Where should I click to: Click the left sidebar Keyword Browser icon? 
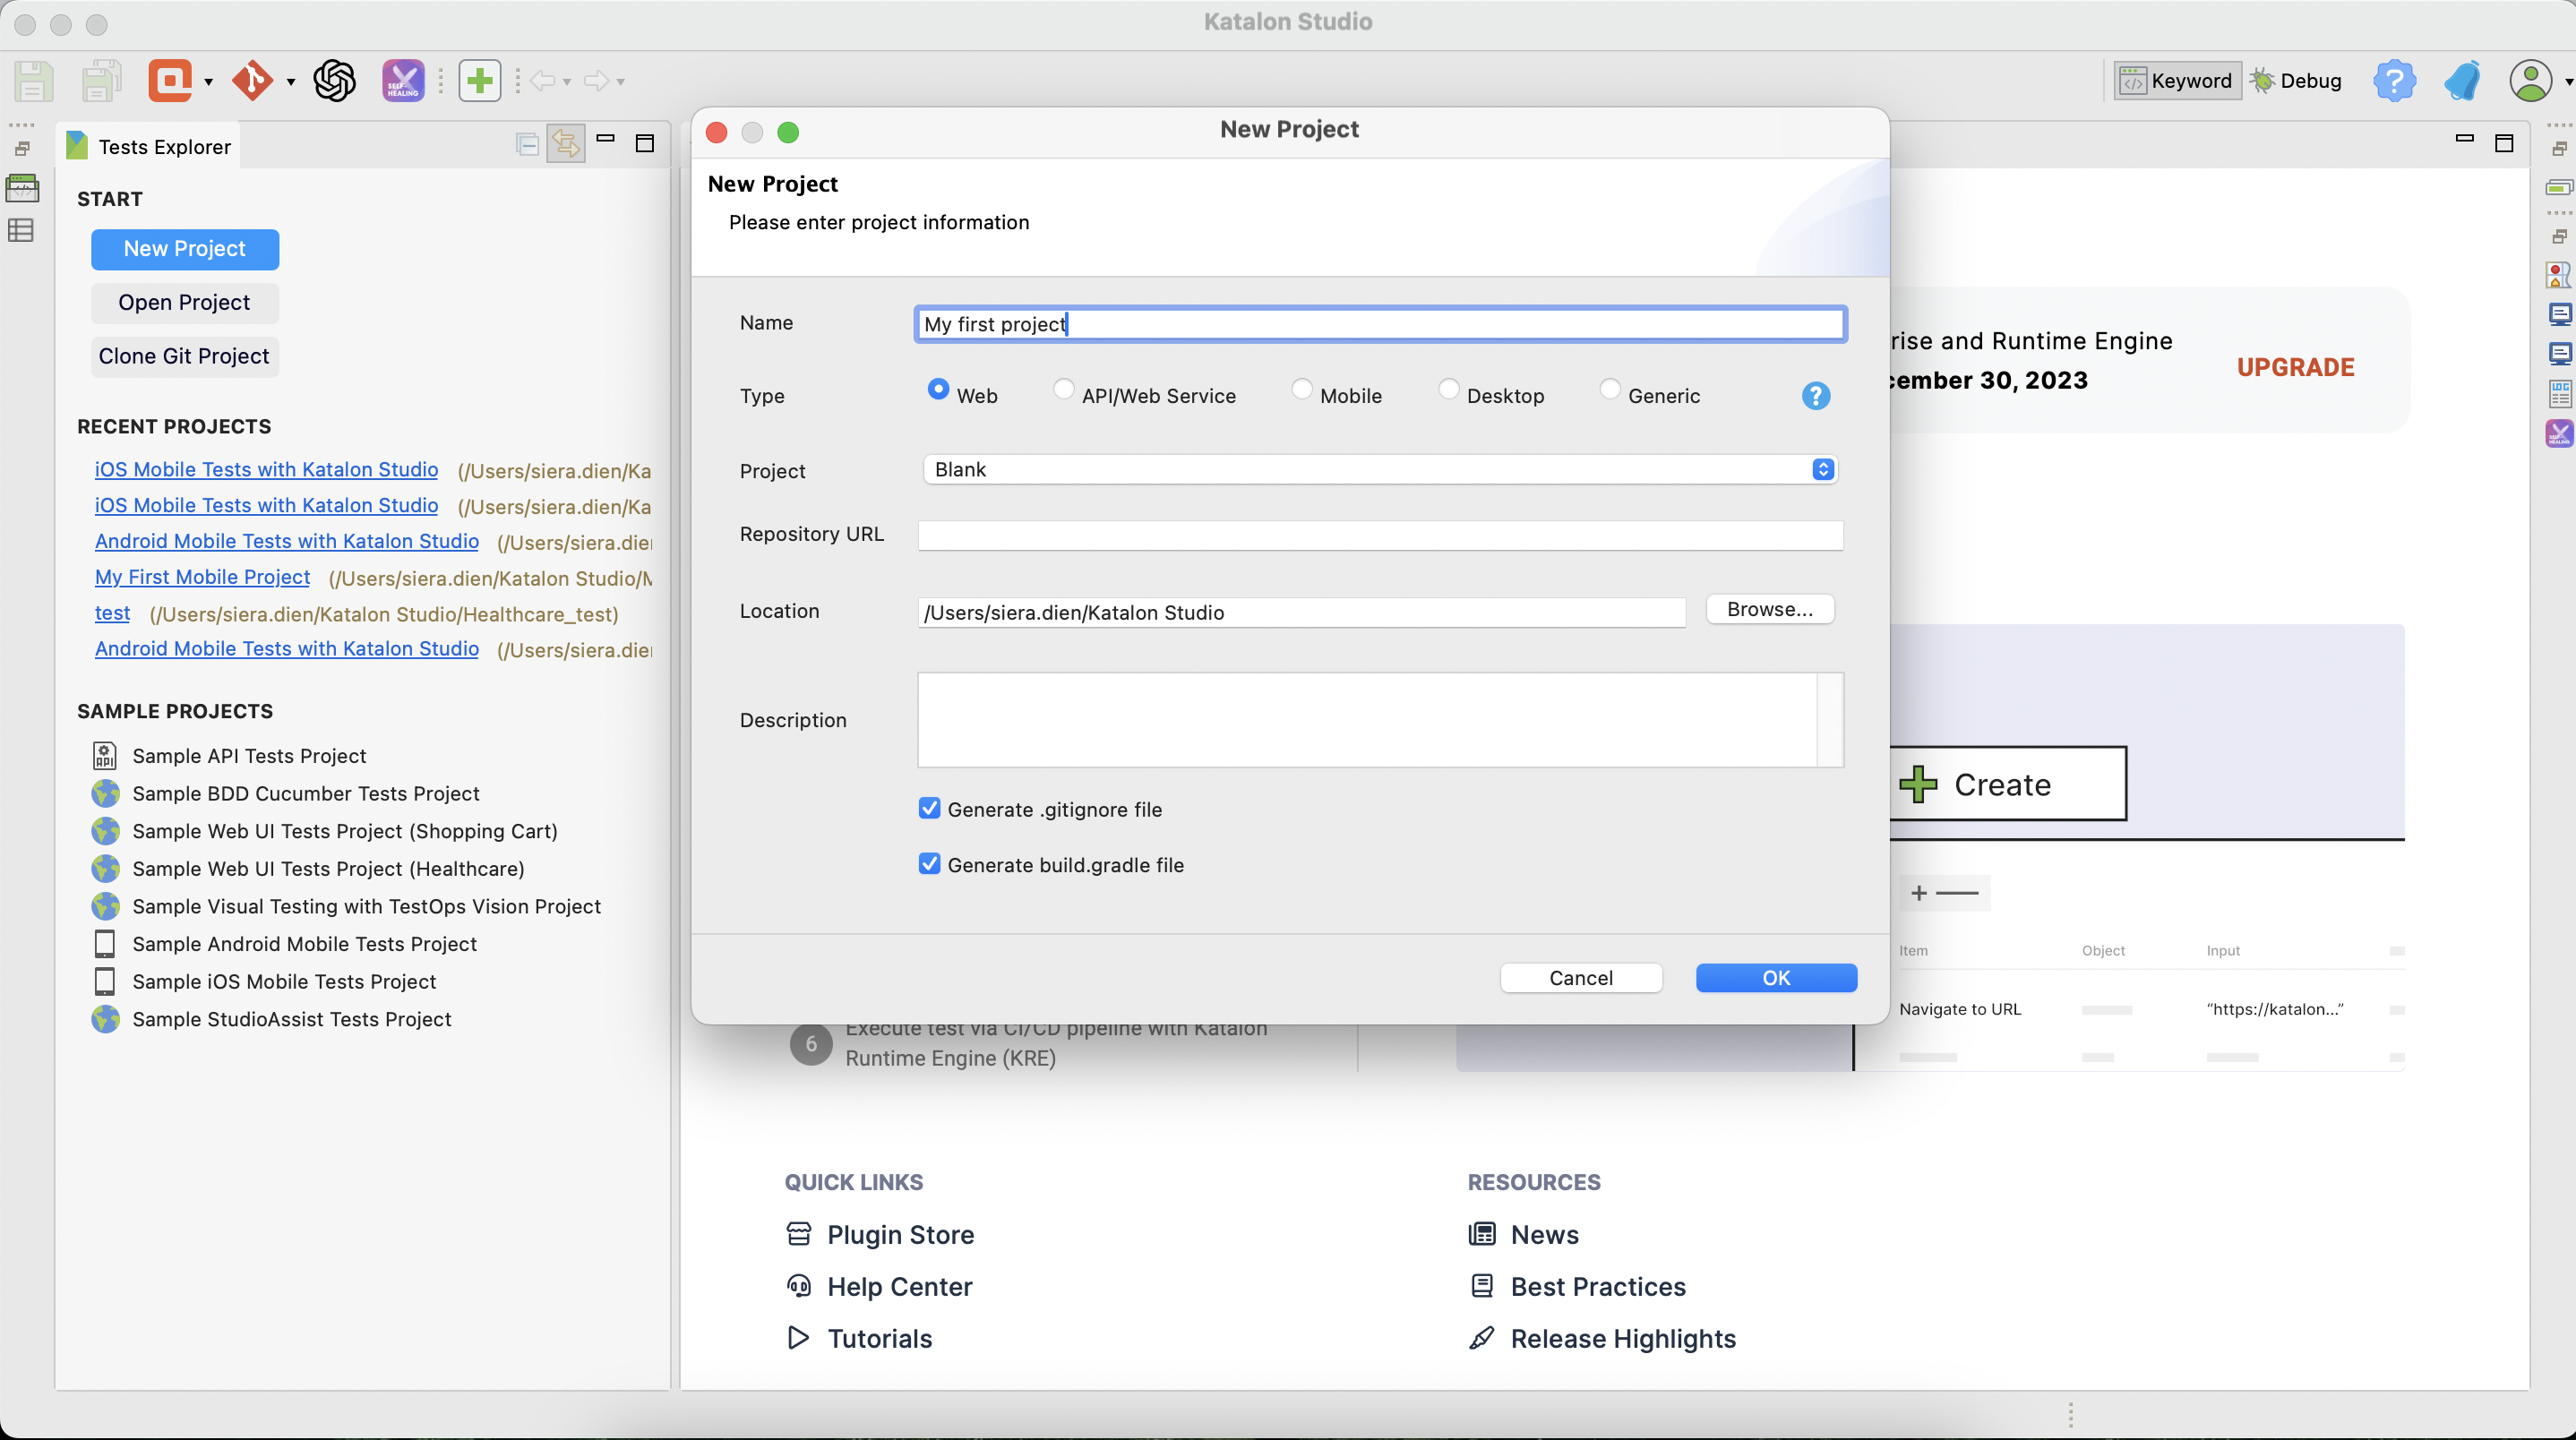tap(22, 189)
